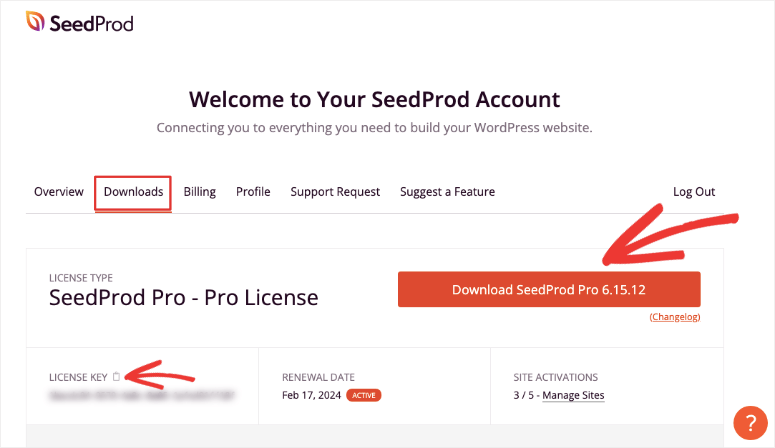Open the Billing tab
Image resolution: width=775 pixels, height=448 pixels.
coord(200,192)
